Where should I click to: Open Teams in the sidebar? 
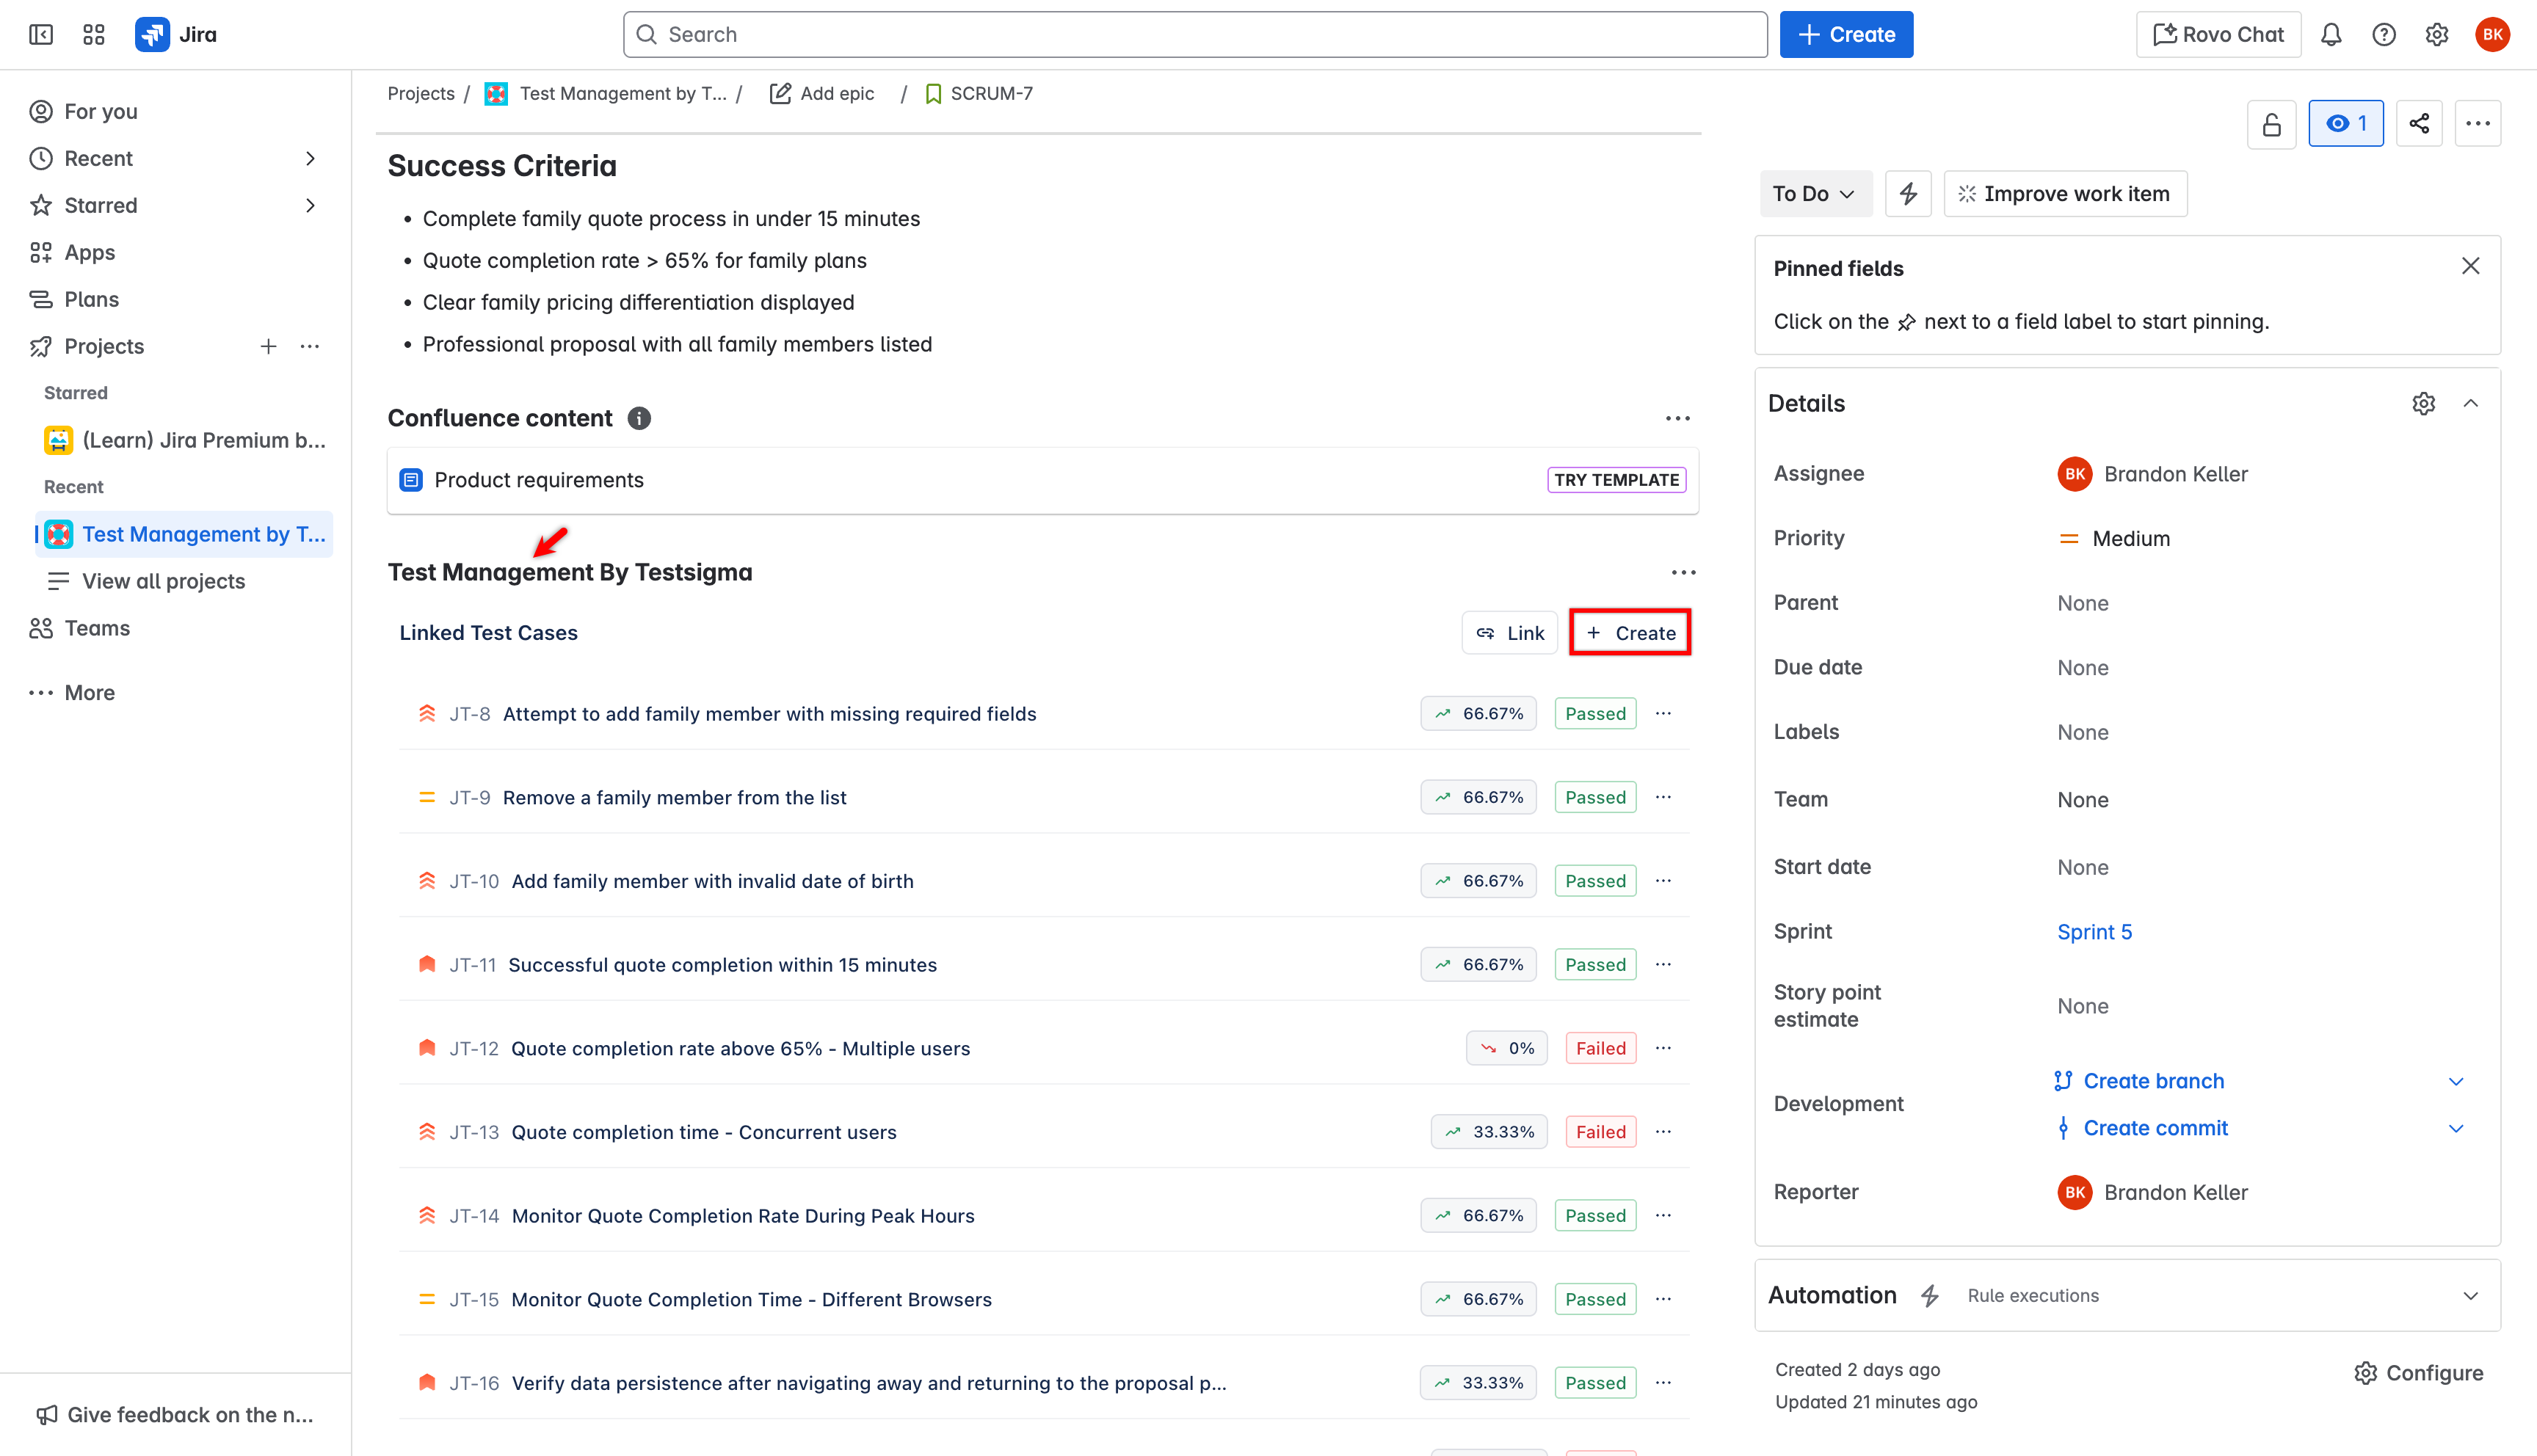coord(97,628)
